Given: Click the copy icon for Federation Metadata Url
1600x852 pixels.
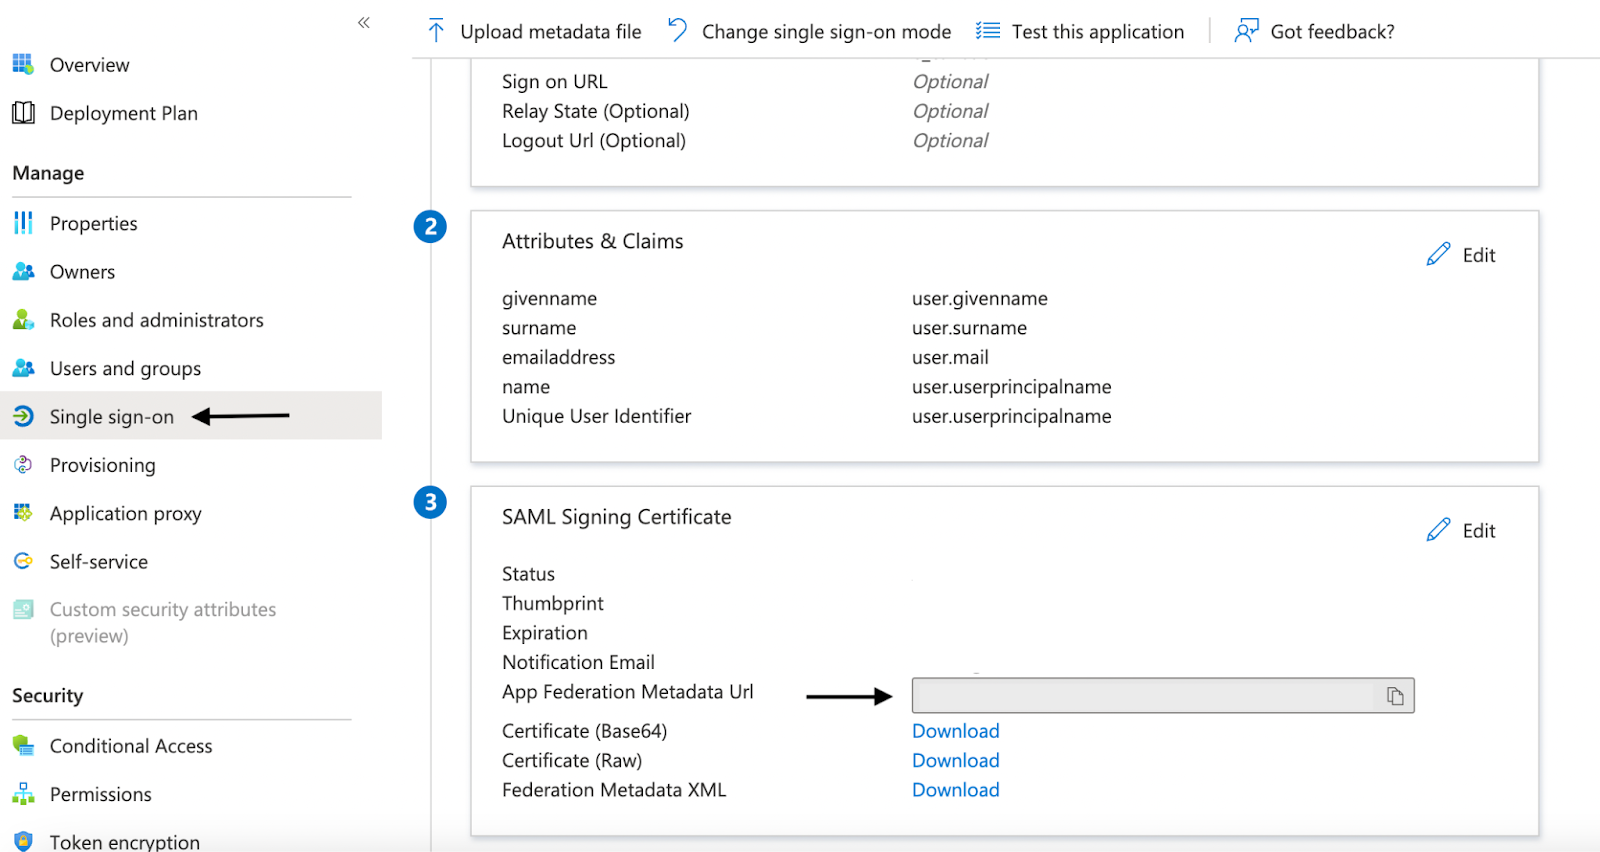Looking at the screenshot, I should pyautogui.click(x=1395, y=696).
